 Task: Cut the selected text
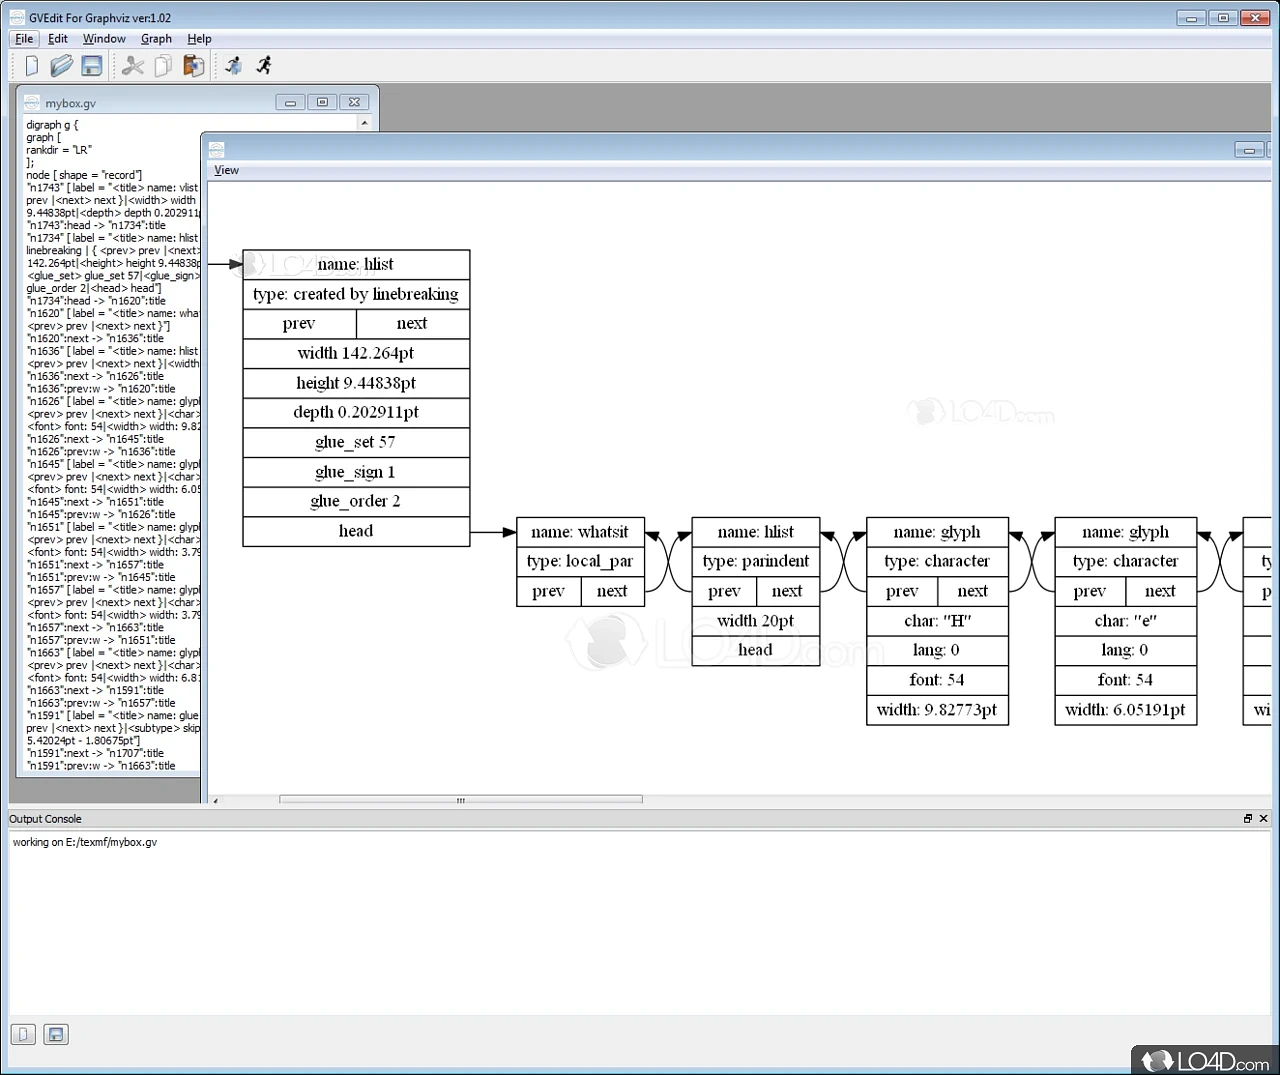[133, 65]
